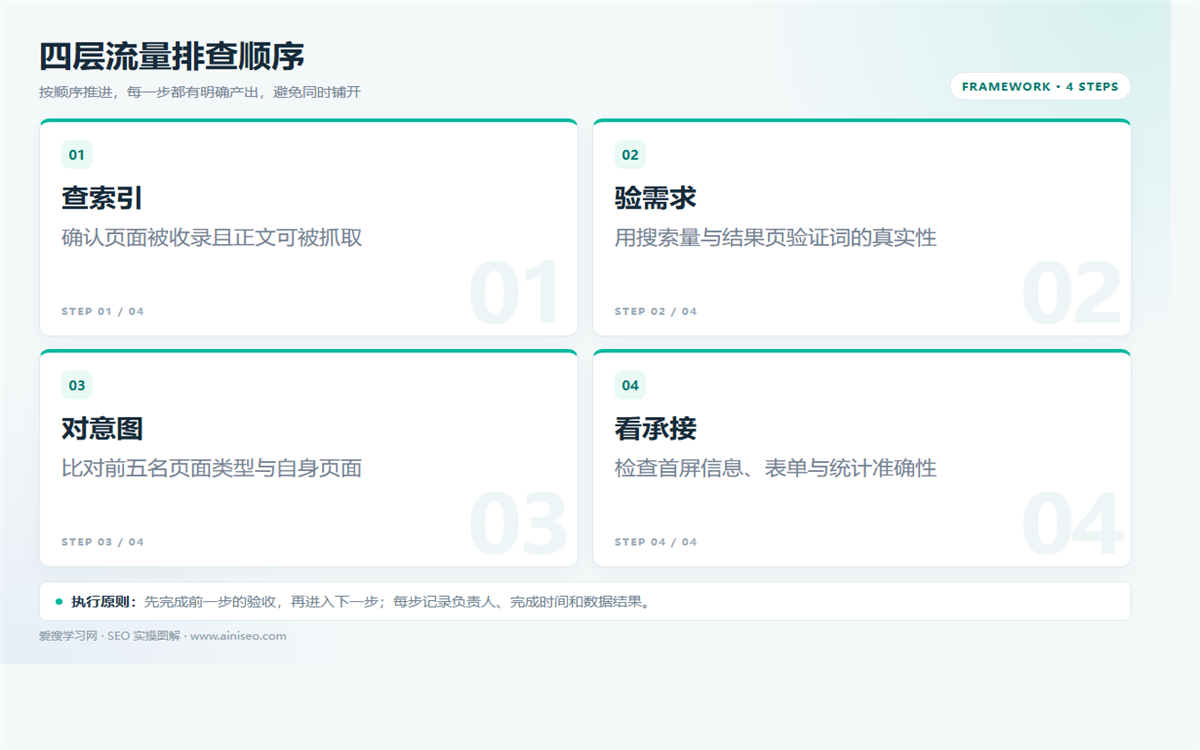This screenshot has width=1200, height=750.
Task: Click the green bullet before 执行原则
Action: (x=59, y=602)
